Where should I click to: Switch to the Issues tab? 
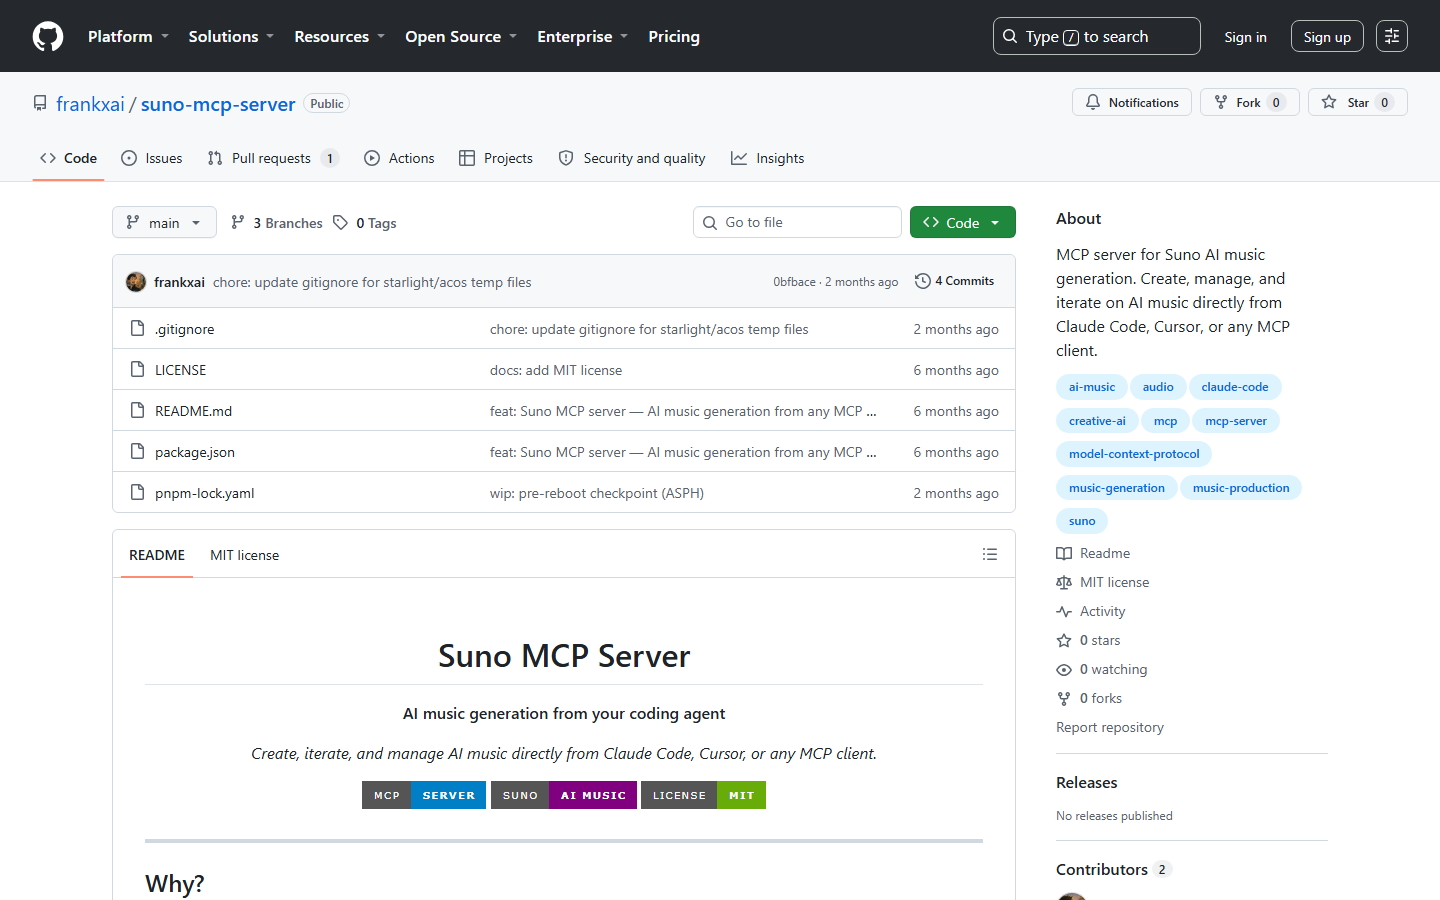152,158
